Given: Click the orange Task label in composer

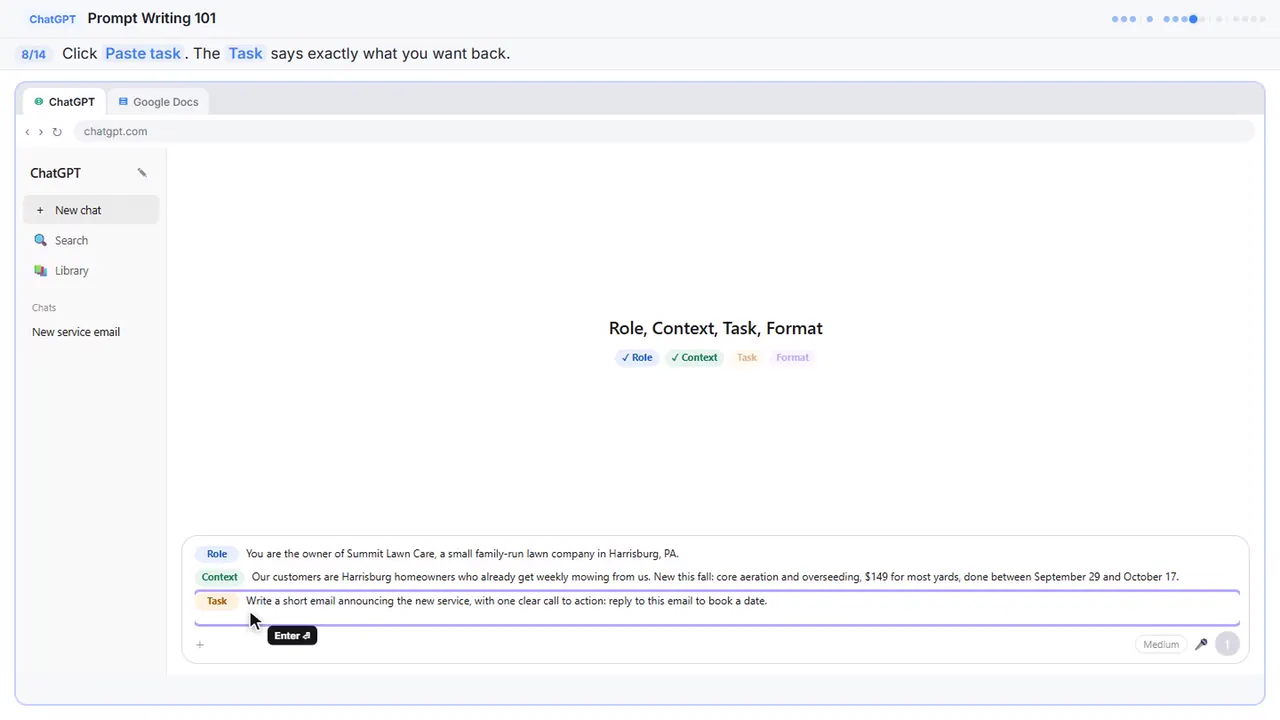Looking at the screenshot, I should pyautogui.click(x=217, y=601).
